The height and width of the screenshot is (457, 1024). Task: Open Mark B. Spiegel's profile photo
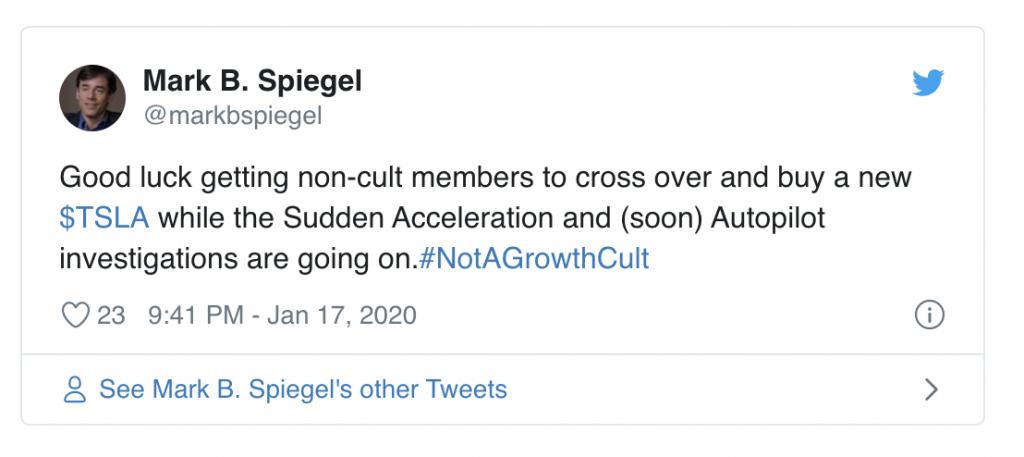(93, 97)
